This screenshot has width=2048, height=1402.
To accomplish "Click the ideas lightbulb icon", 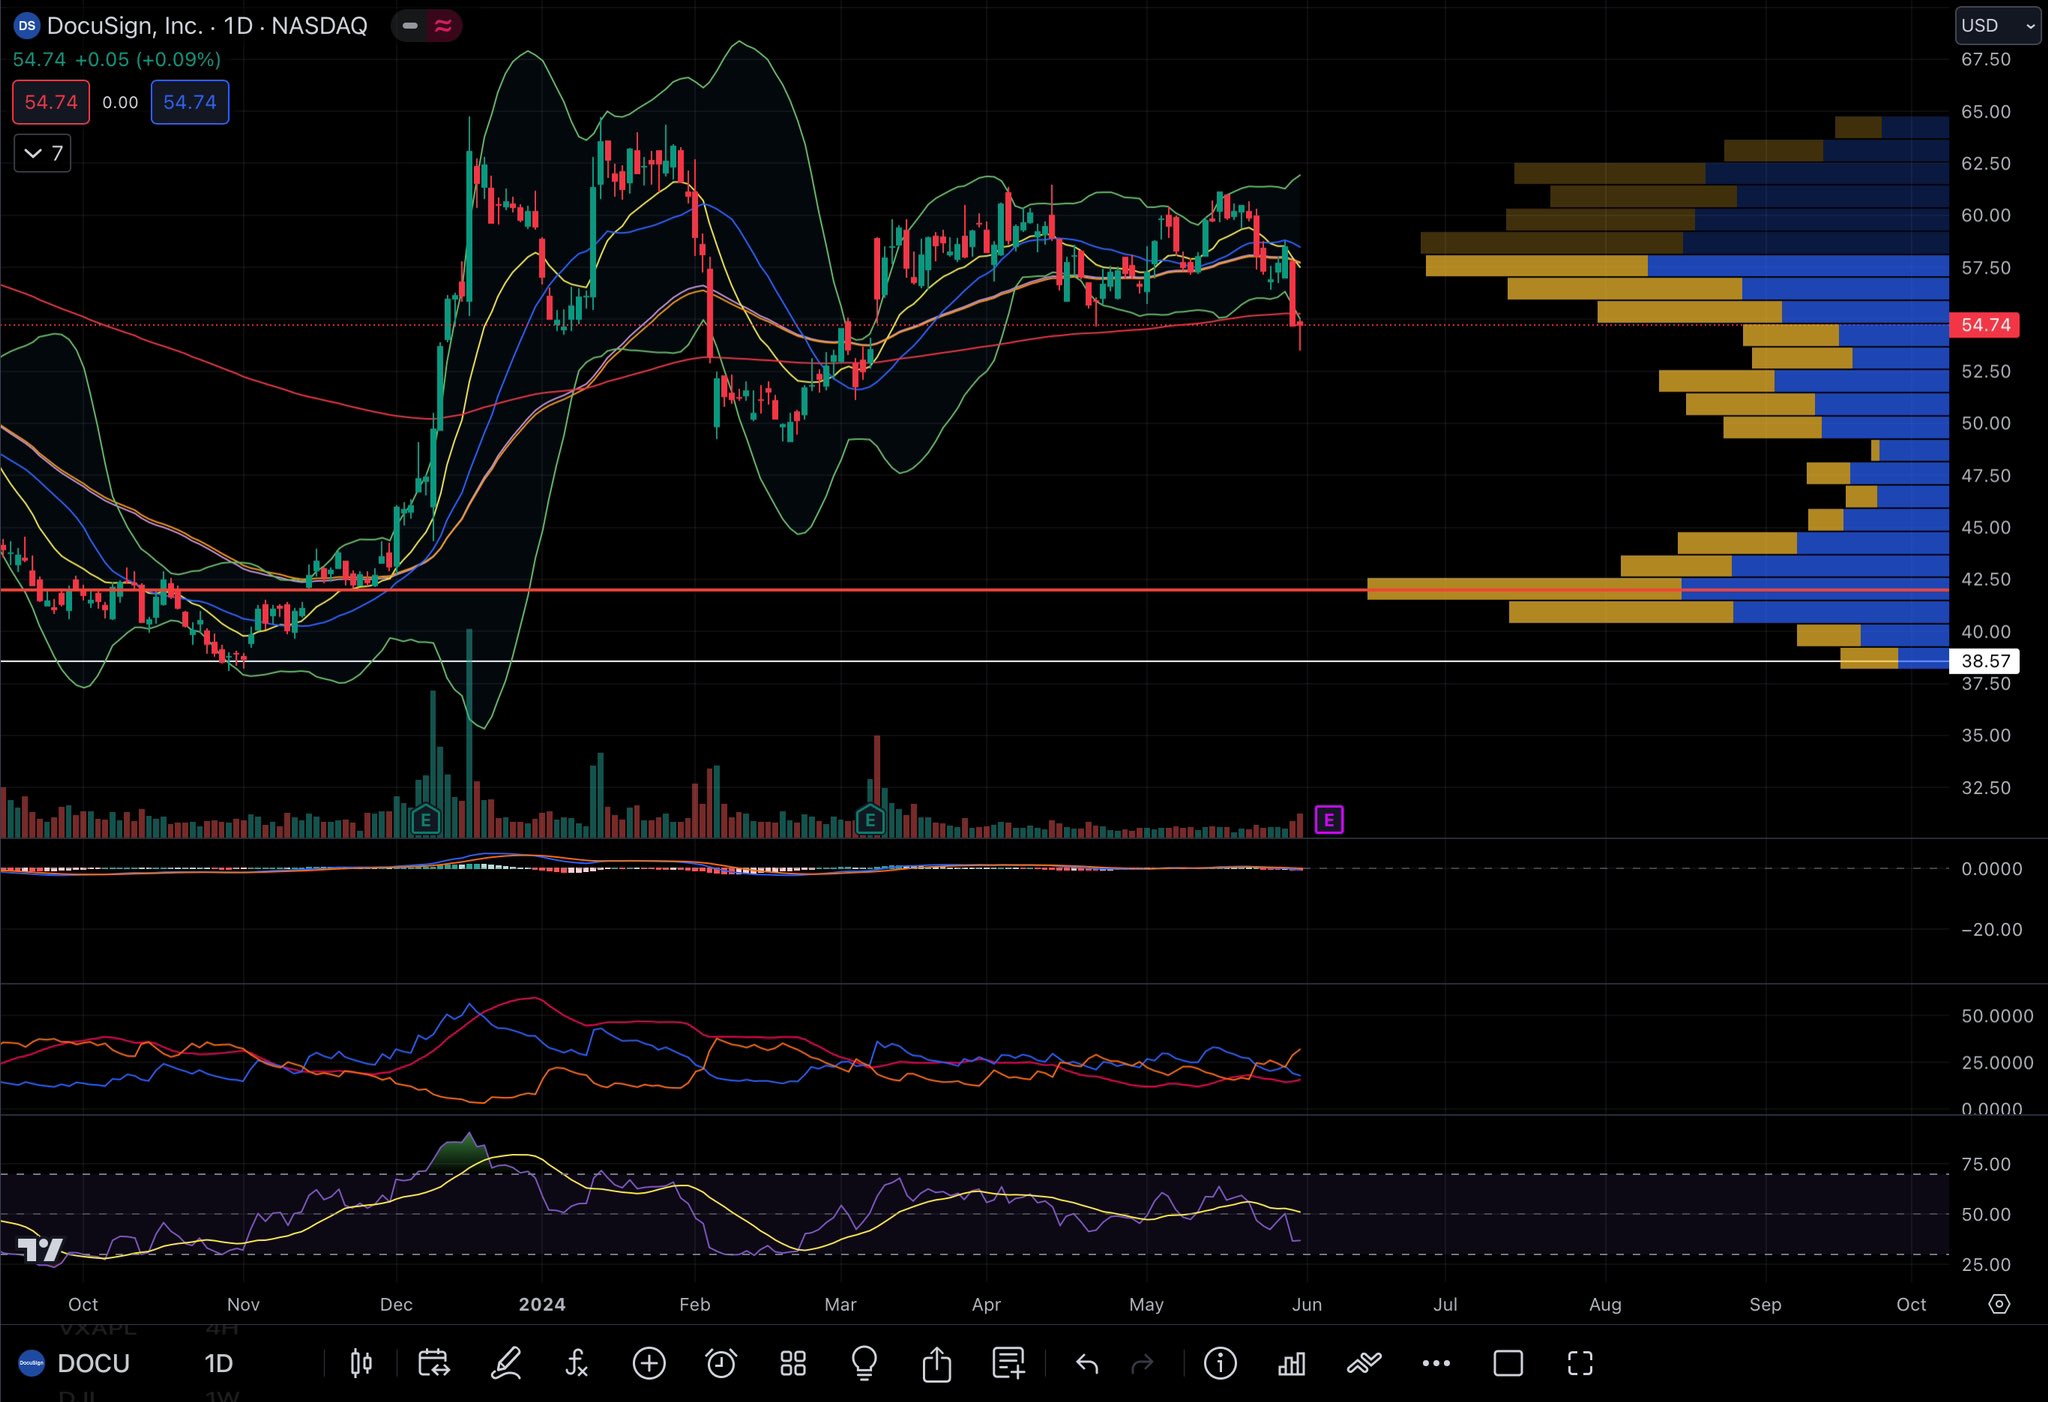I will (x=864, y=1363).
